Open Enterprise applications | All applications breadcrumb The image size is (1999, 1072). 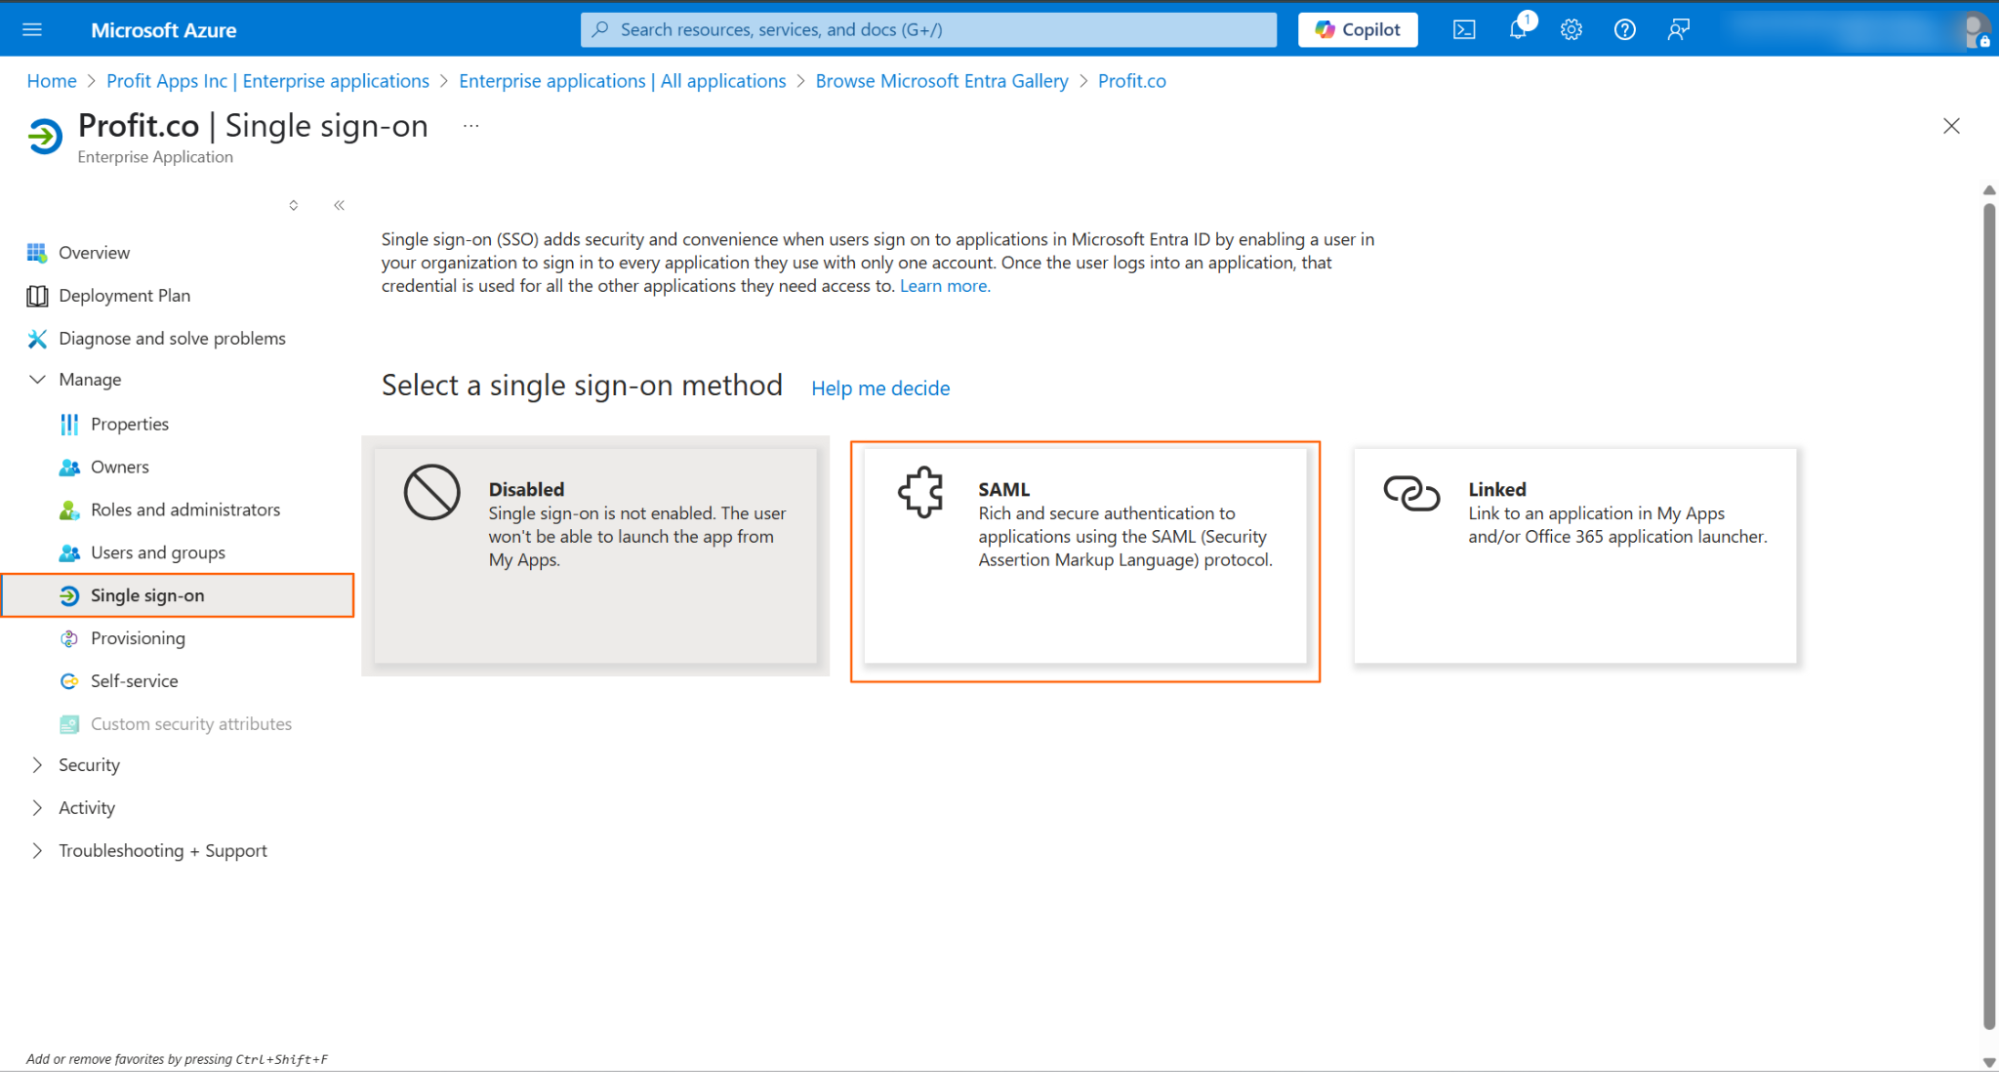[x=622, y=81]
